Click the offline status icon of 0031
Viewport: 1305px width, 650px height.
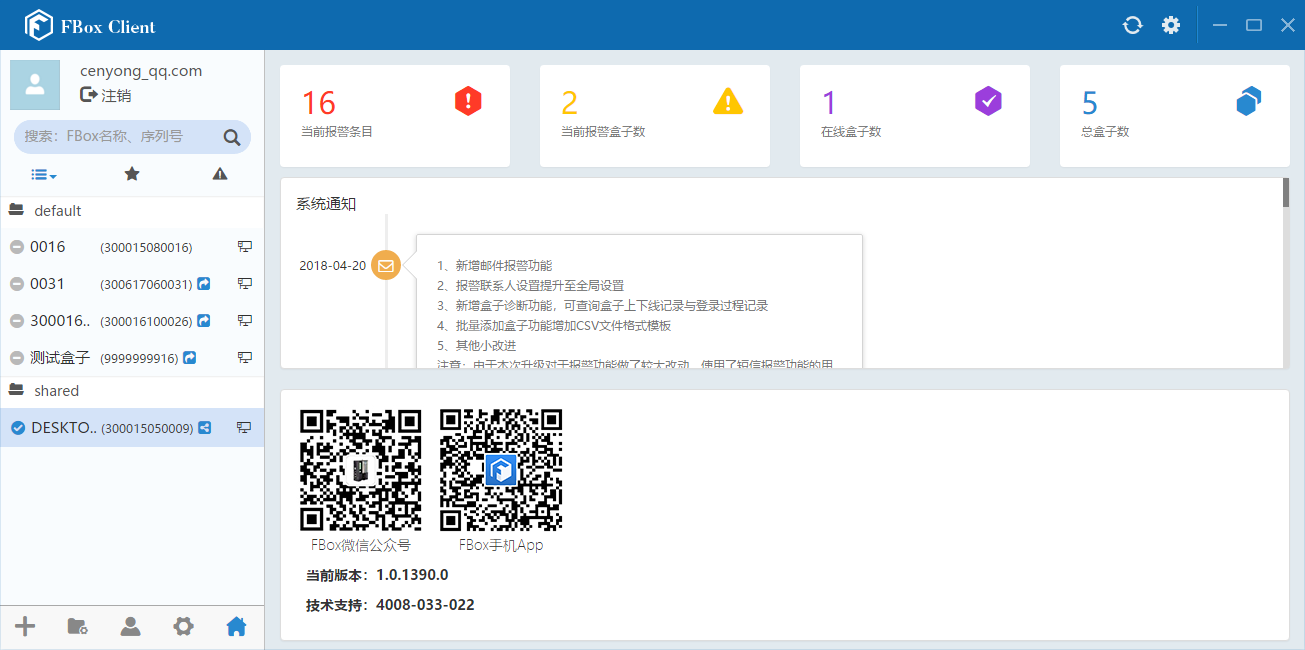click(17, 284)
